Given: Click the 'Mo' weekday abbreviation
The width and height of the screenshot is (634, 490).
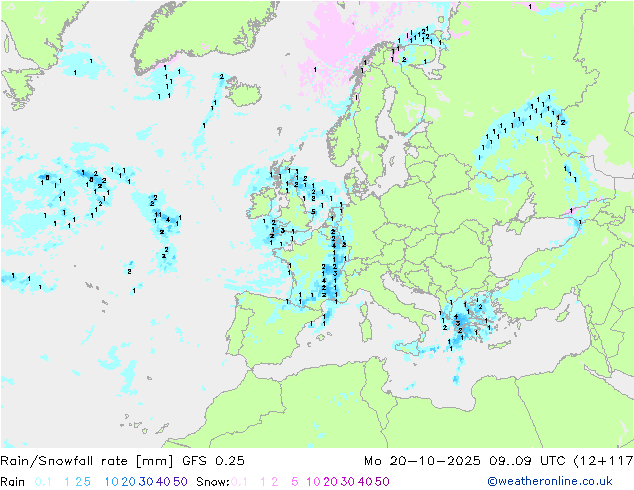Looking at the screenshot, I should (x=372, y=461).
